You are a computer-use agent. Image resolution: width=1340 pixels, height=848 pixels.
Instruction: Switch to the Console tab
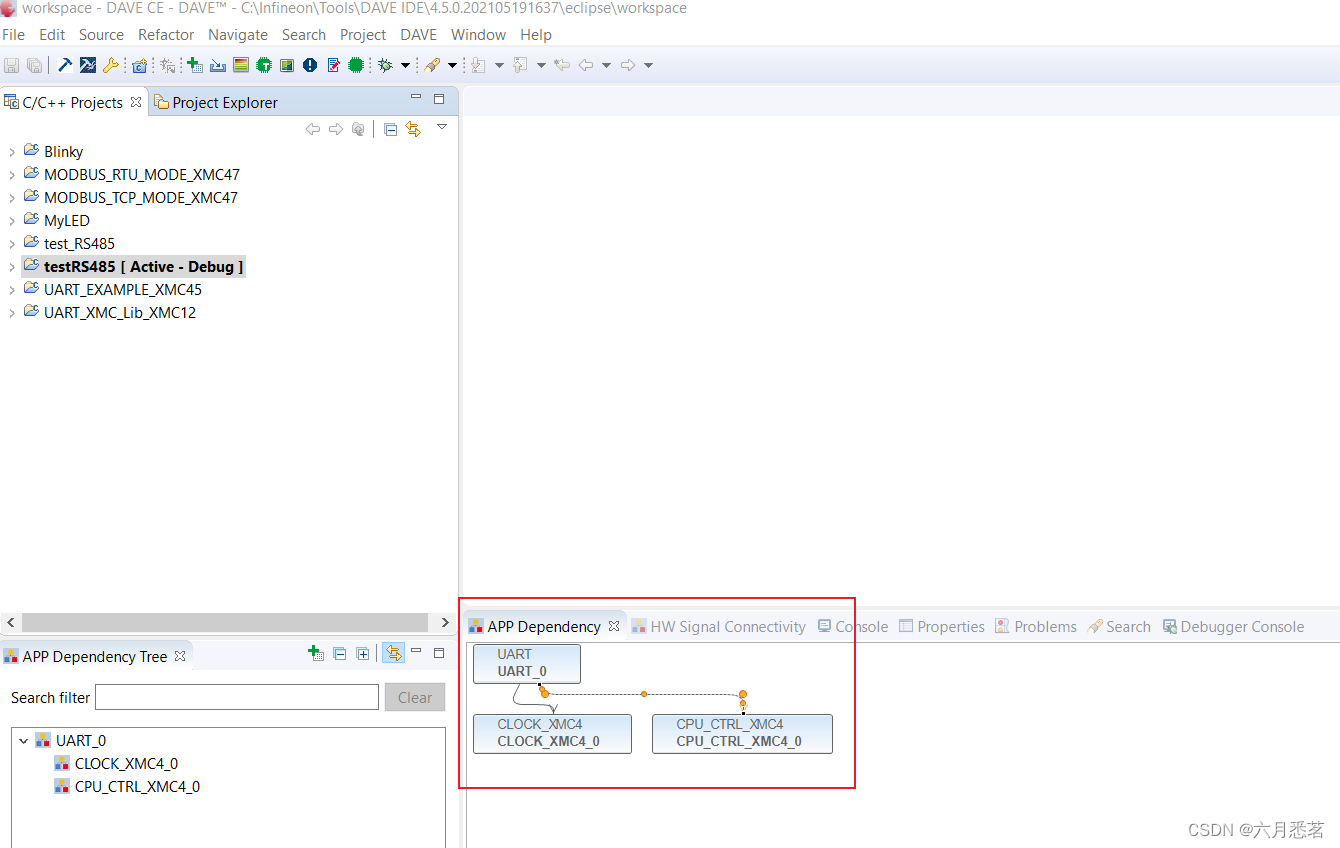pyautogui.click(x=853, y=627)
